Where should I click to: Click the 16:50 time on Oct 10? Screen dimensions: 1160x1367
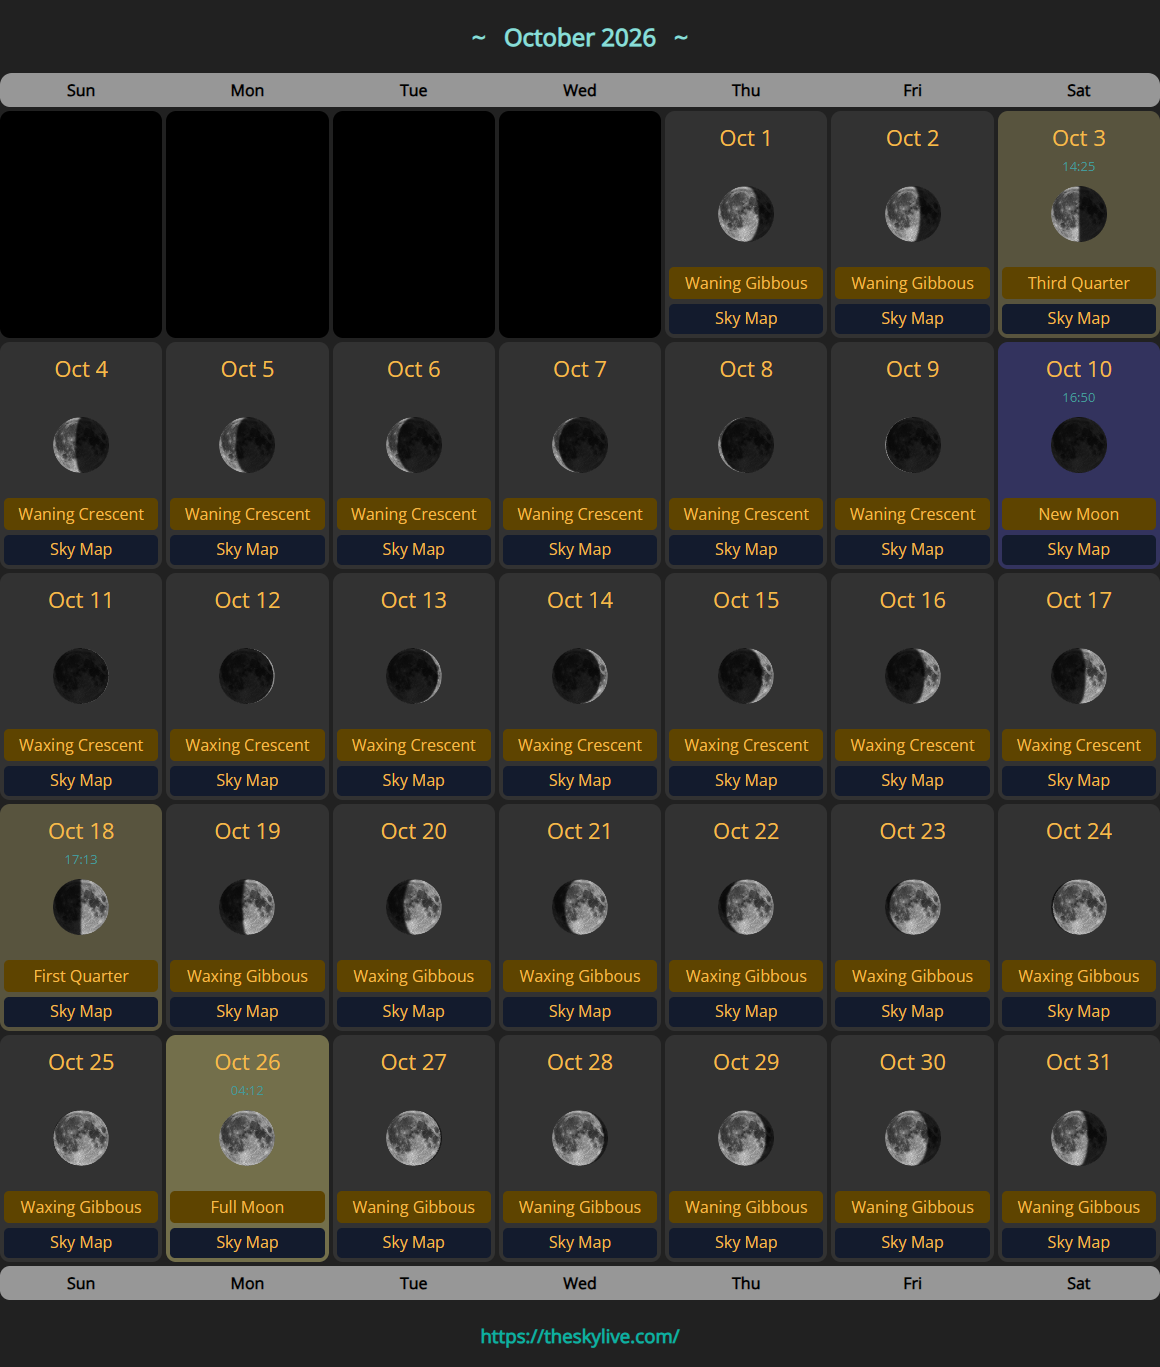click(1078, 397)
